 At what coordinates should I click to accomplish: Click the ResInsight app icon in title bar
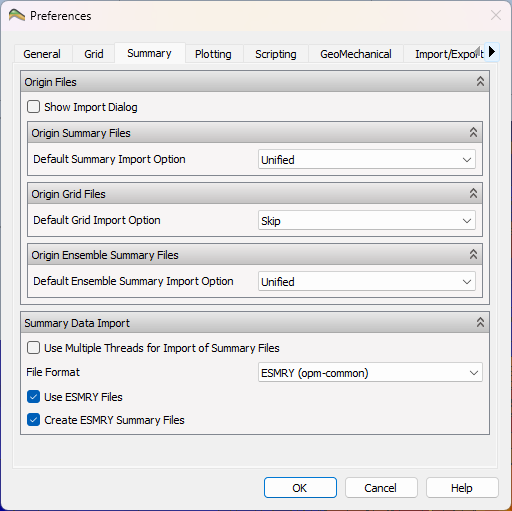[x=17, y=16]
